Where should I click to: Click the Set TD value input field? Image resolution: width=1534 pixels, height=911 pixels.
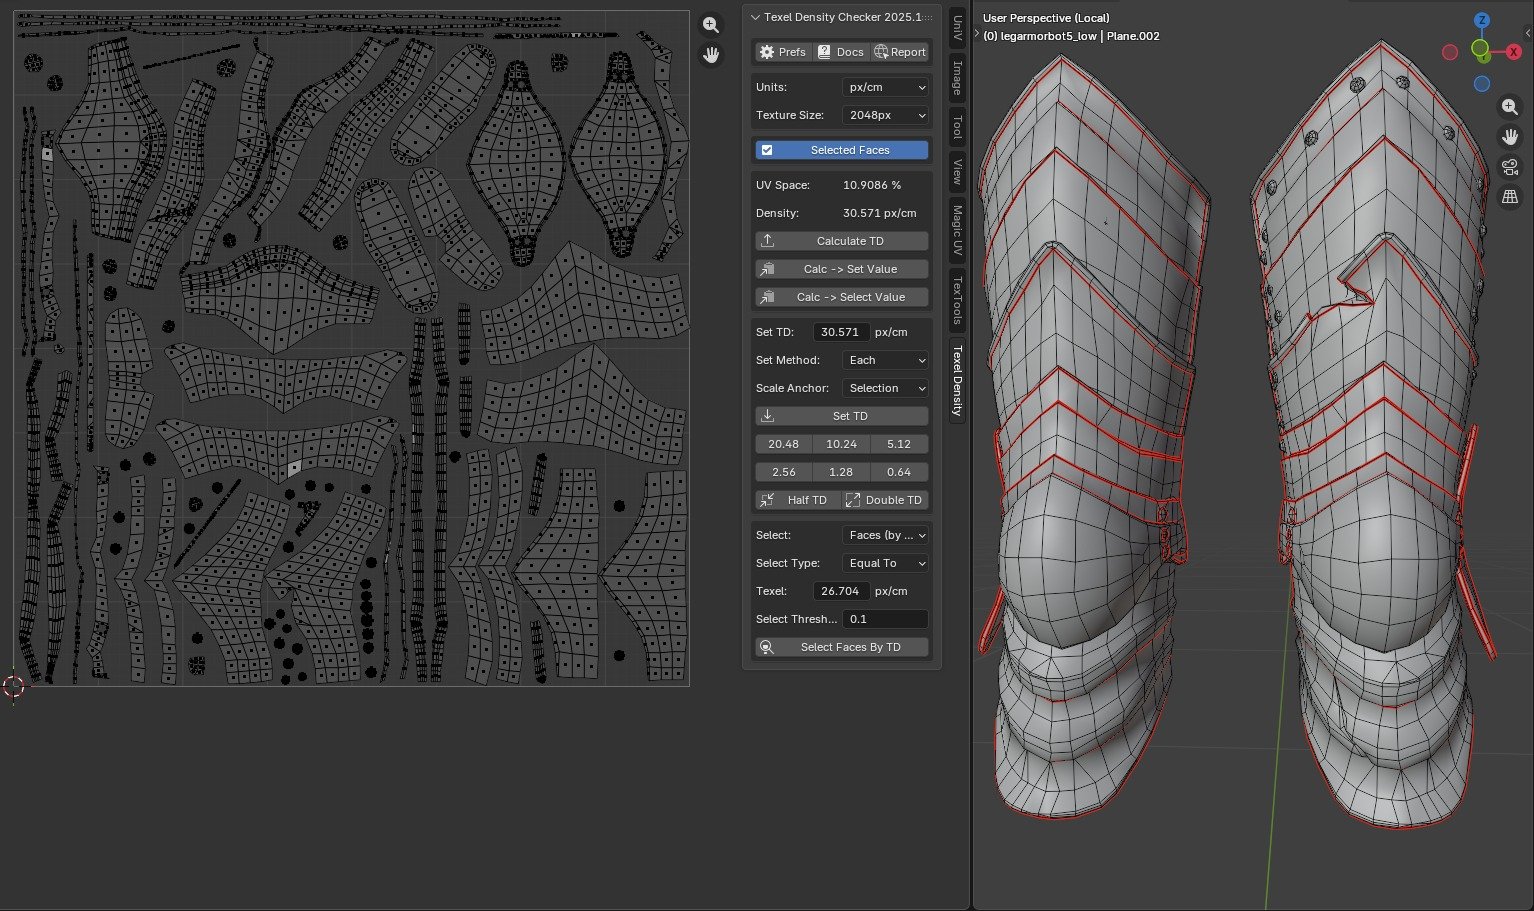pyautogui.click(x=840, y=332)
